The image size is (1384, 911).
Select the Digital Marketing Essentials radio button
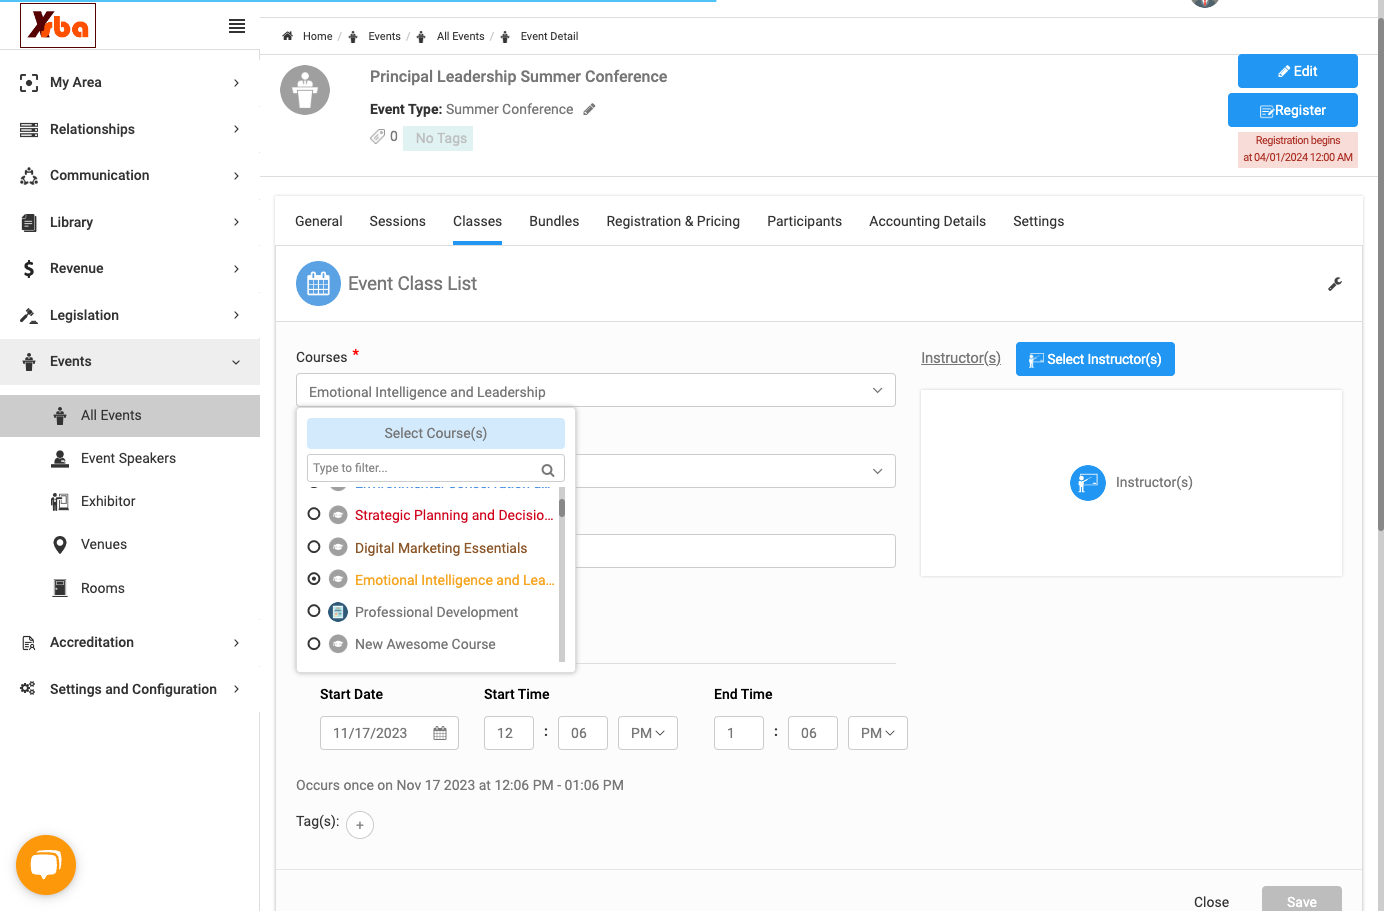314,547
